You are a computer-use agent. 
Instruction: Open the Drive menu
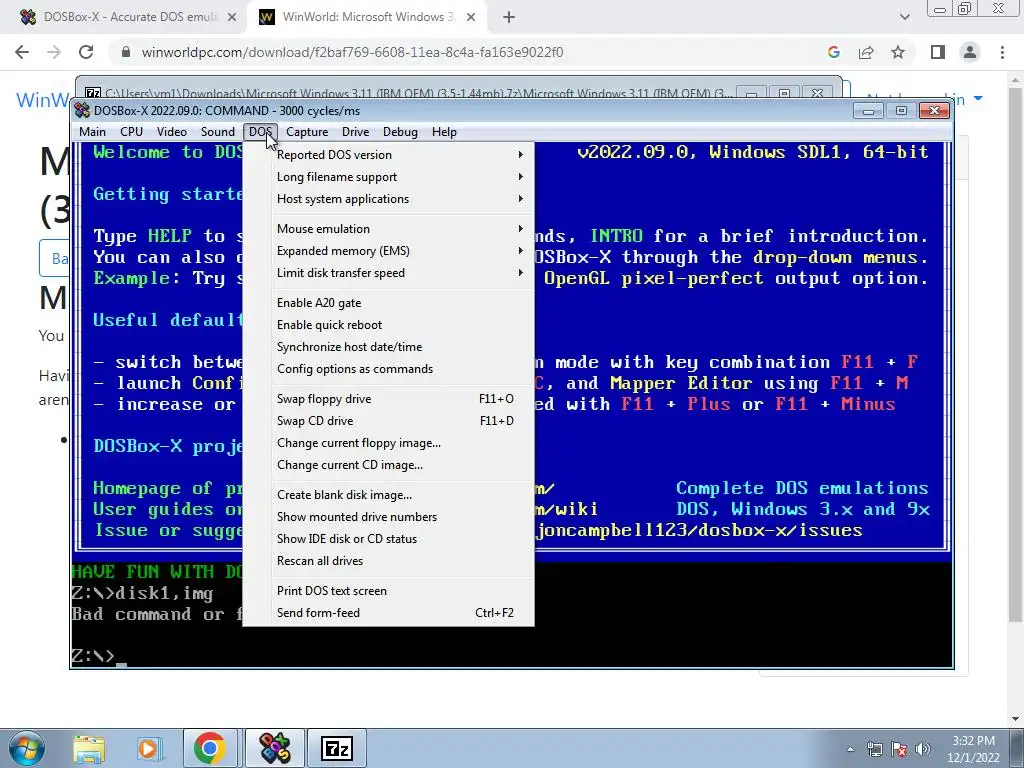[355, 132]
